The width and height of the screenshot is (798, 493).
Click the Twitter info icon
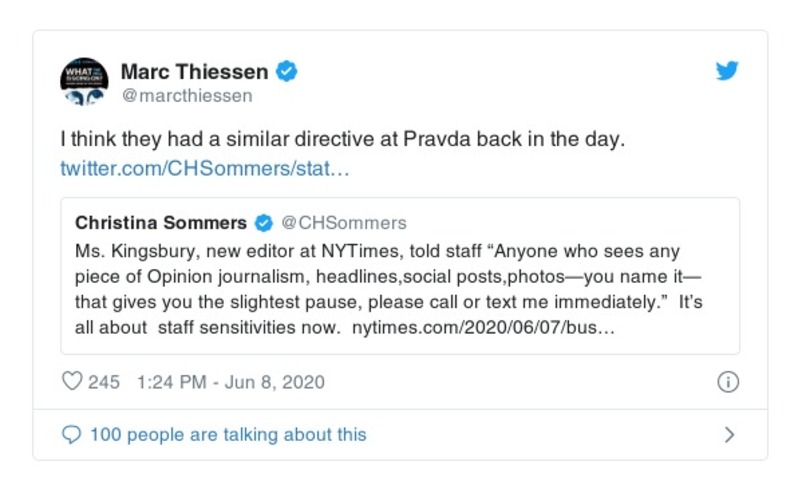[728, 382]
